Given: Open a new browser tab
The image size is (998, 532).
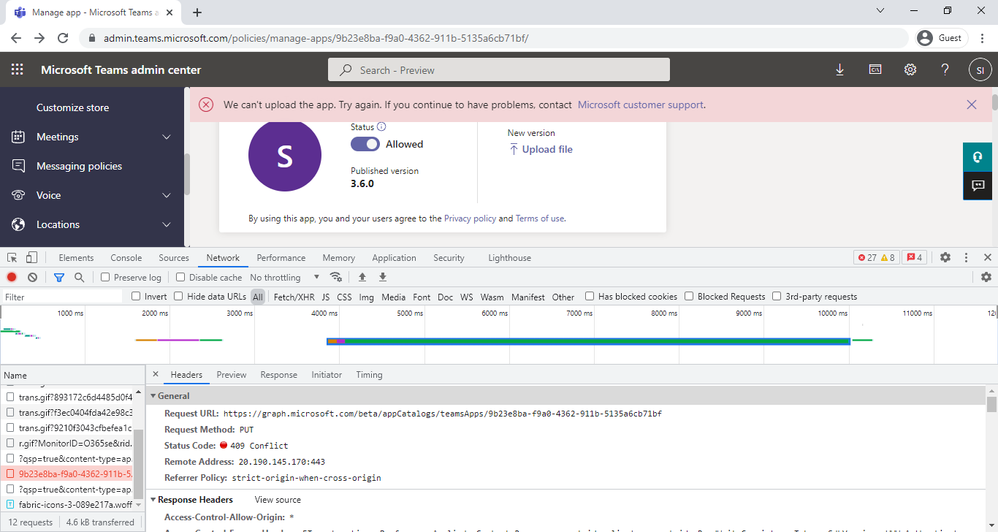Looking at the screenshot, I should coord(197,12).
